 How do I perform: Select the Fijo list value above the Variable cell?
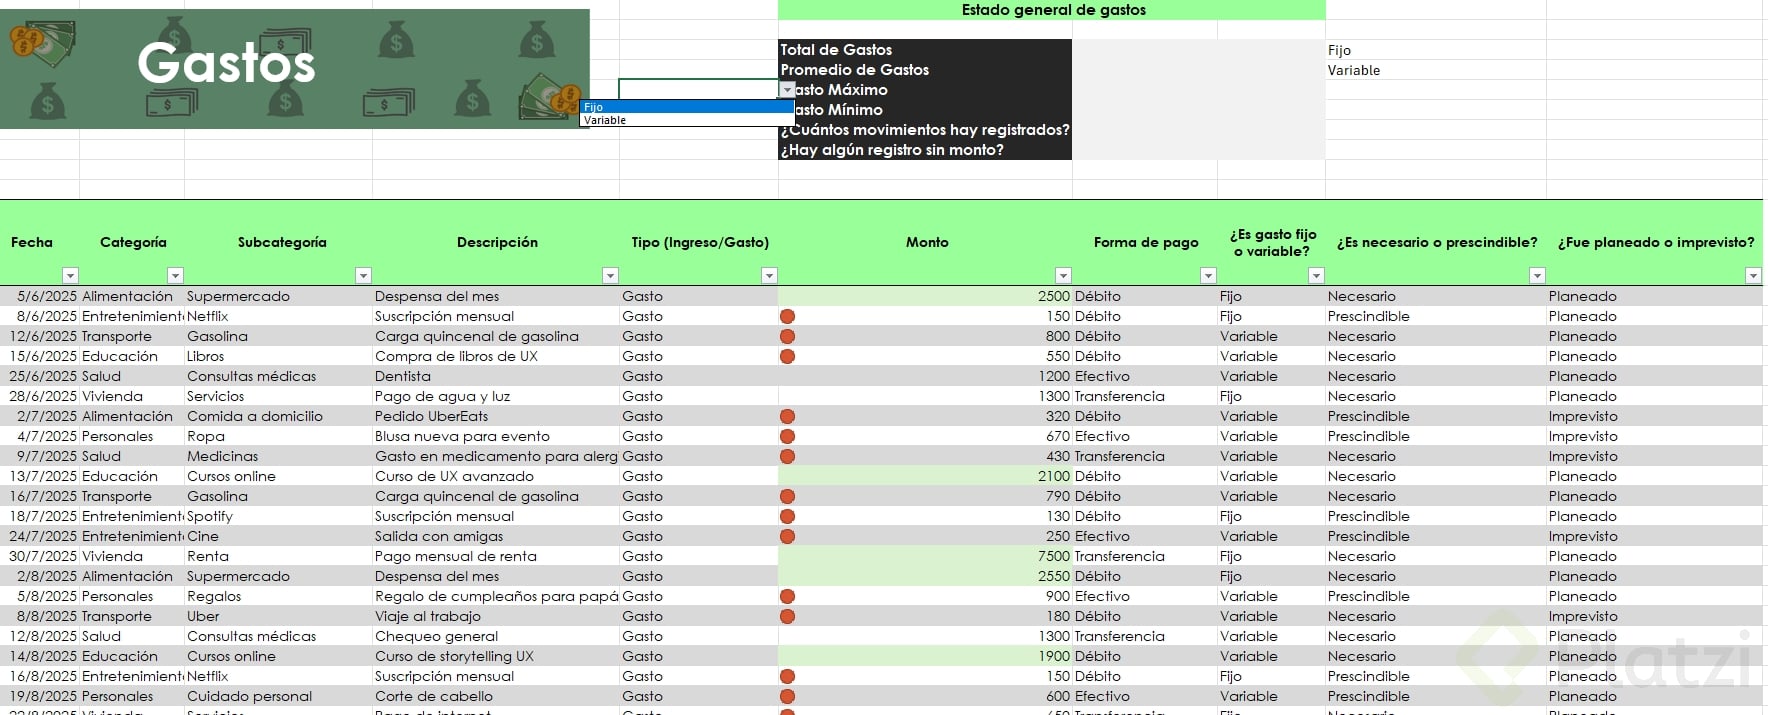tap(1436, 50)
